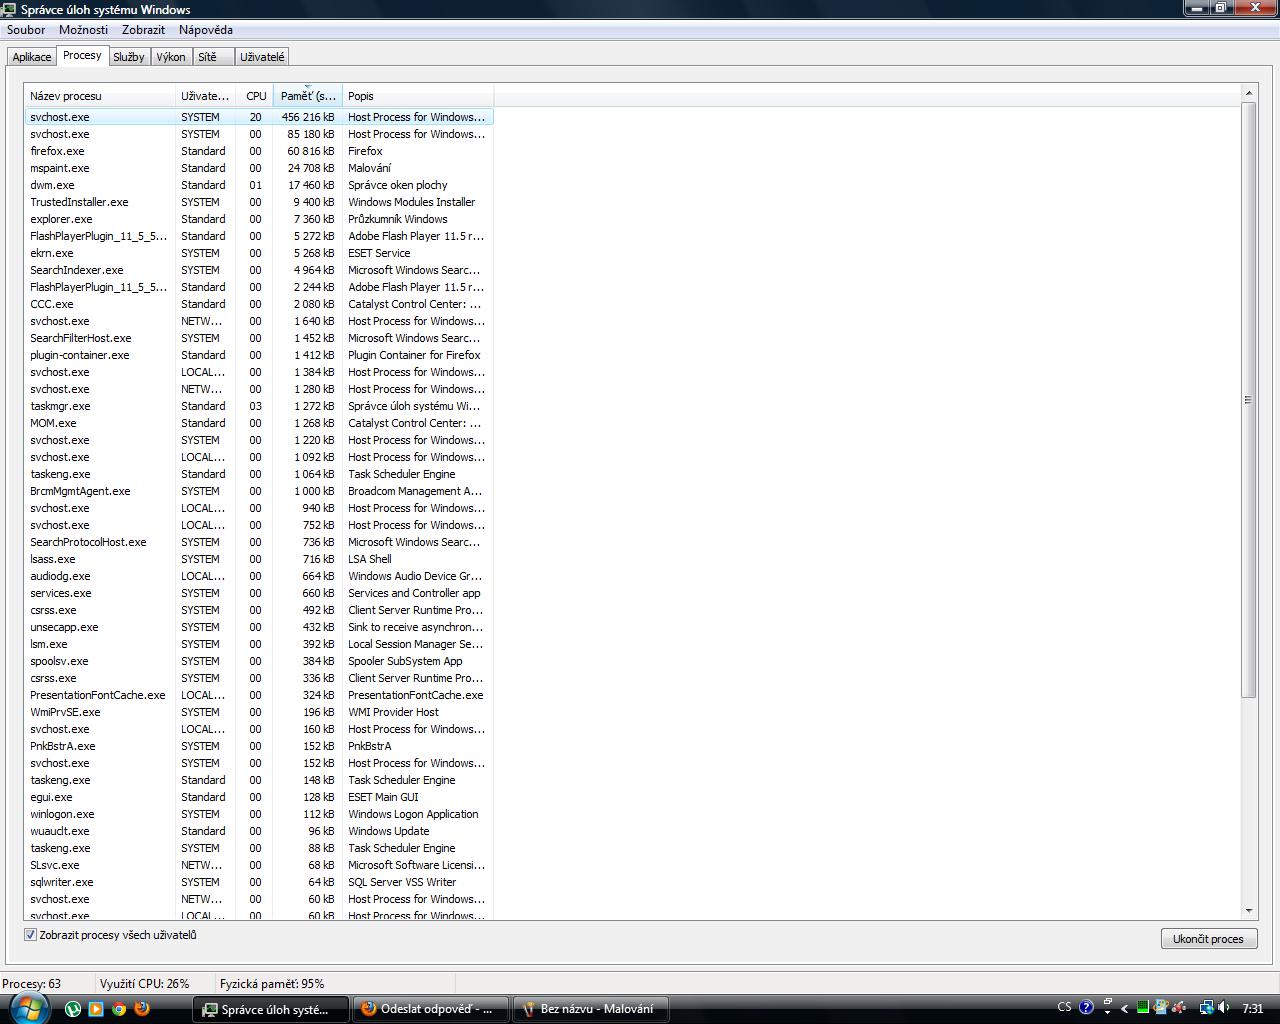Switch to 'Bez názvu - Malování' taskbar button
The height and width of the screenshot is (1024, 1280).
click(x=590, y=1009)
